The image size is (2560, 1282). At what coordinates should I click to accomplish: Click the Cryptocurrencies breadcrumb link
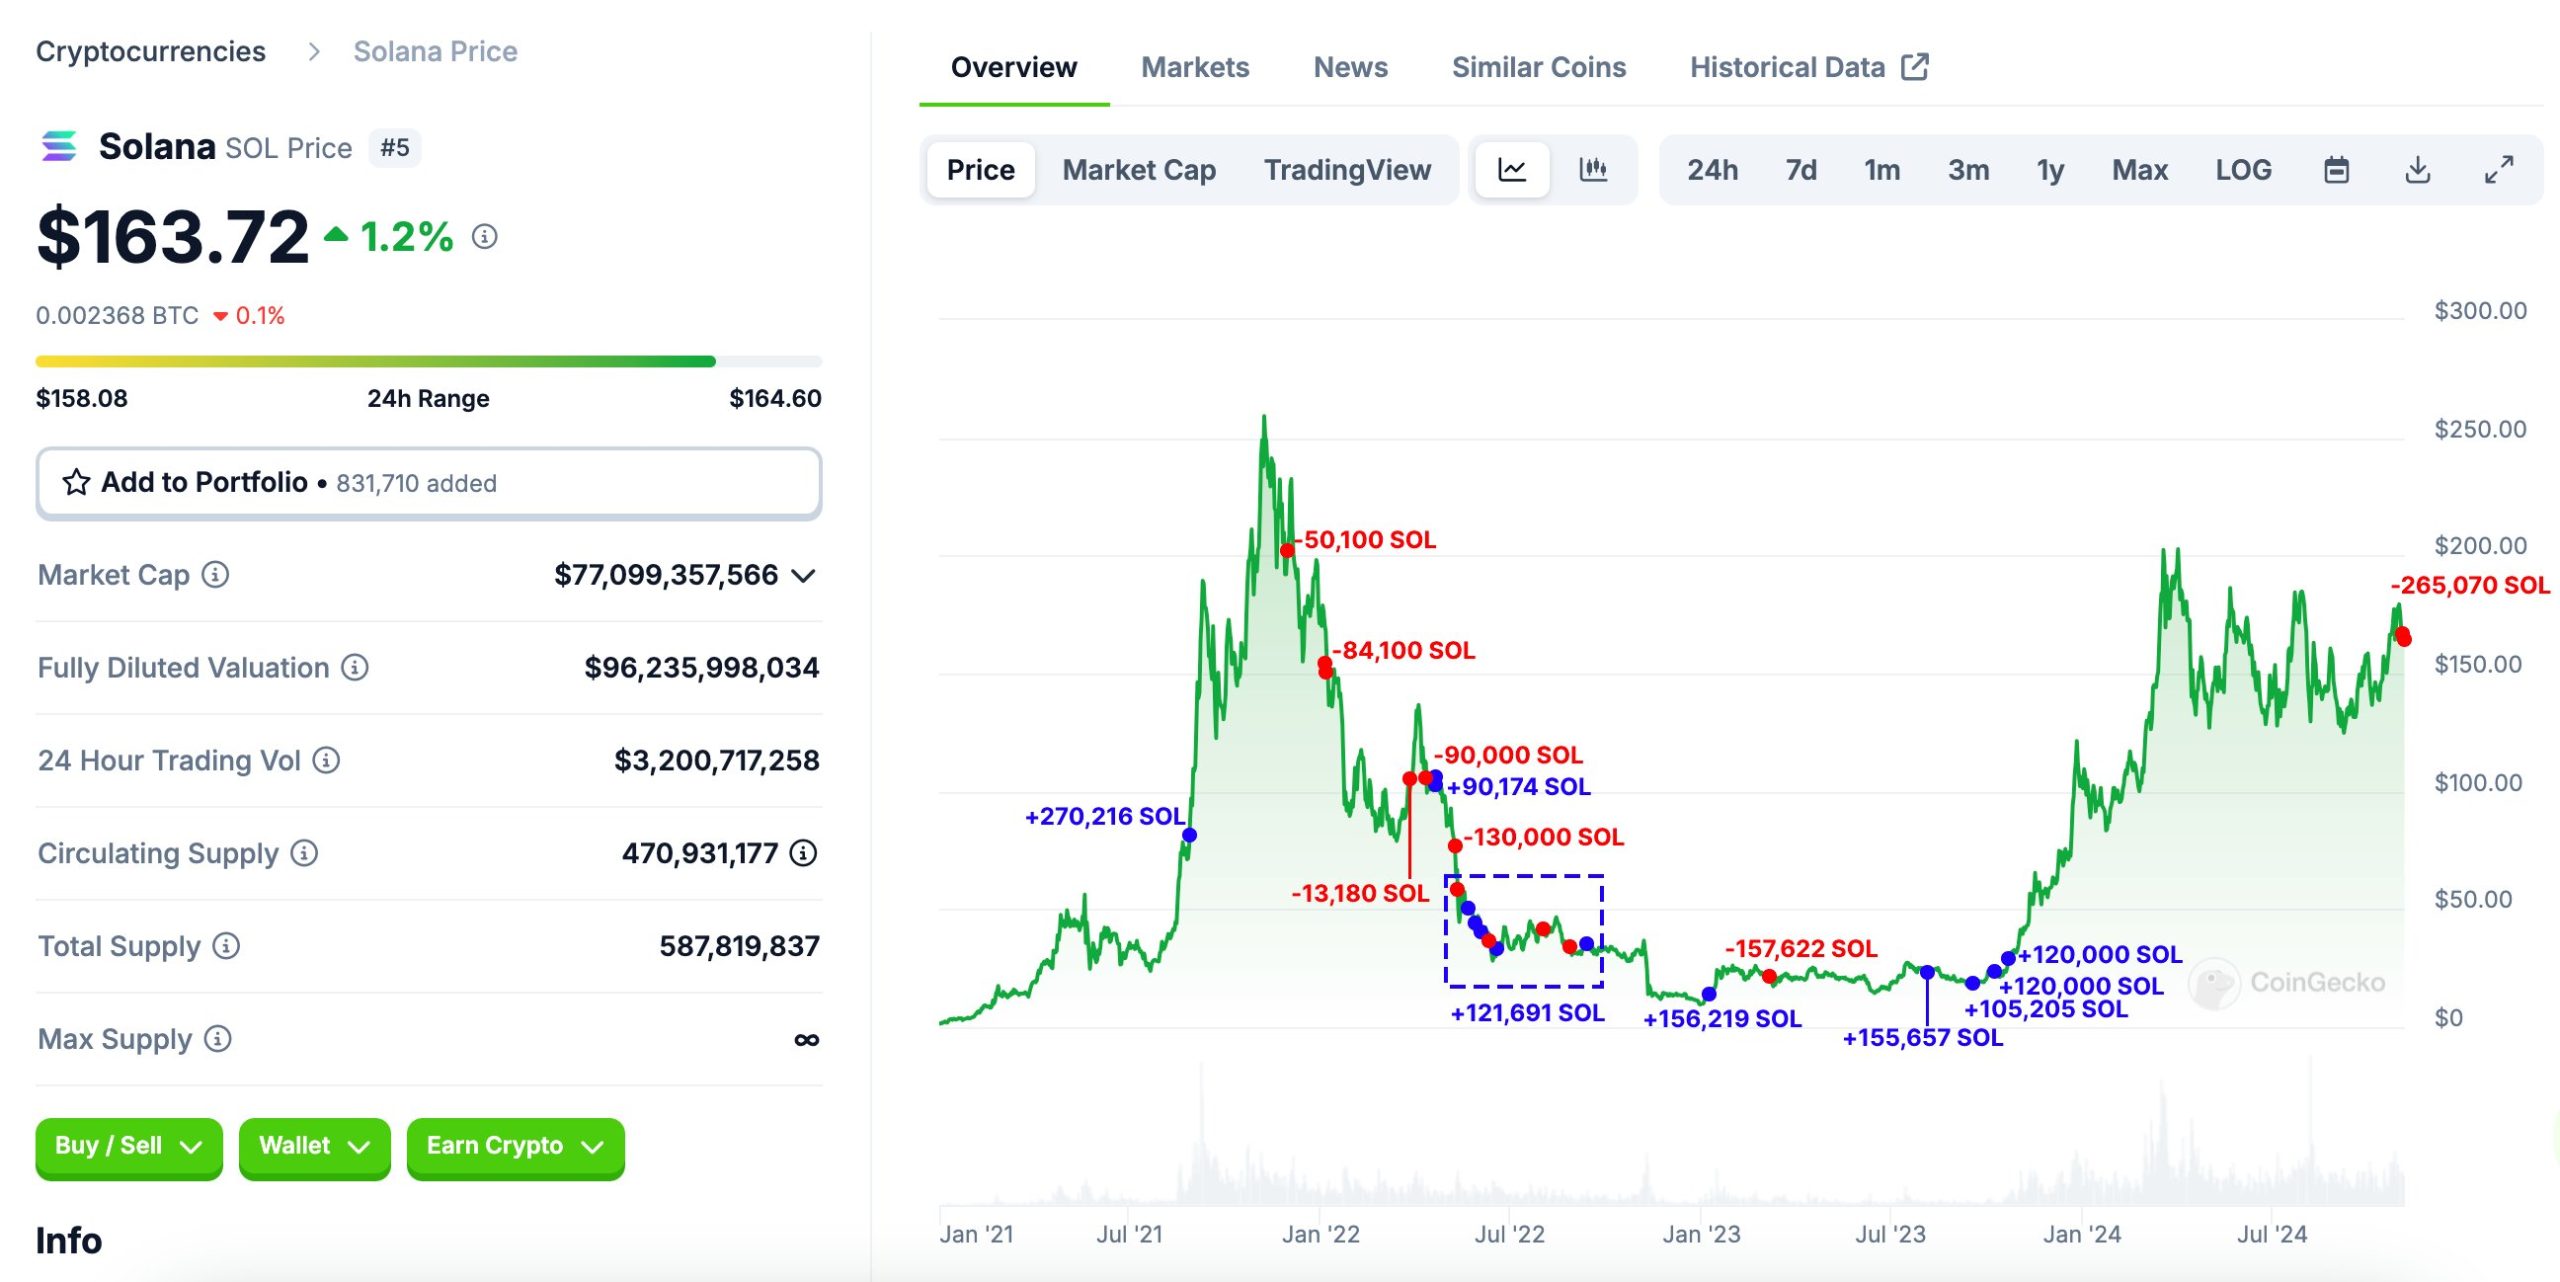tap(151, 51)
